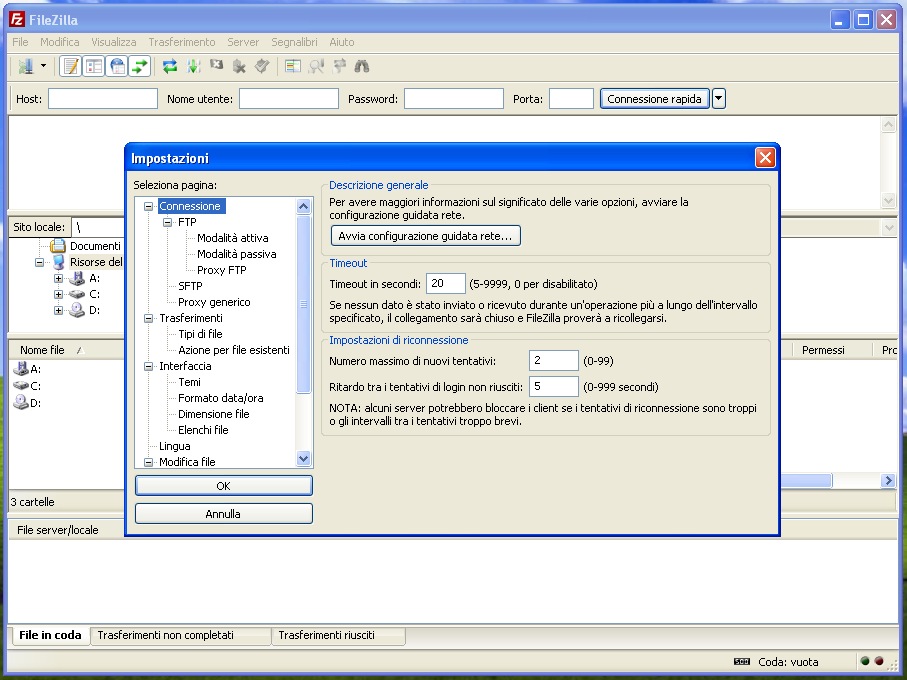Select the Modalità passiva settings page
Image resolution: width=907 pixels, height=680 pixels.
tap(236, 254)
